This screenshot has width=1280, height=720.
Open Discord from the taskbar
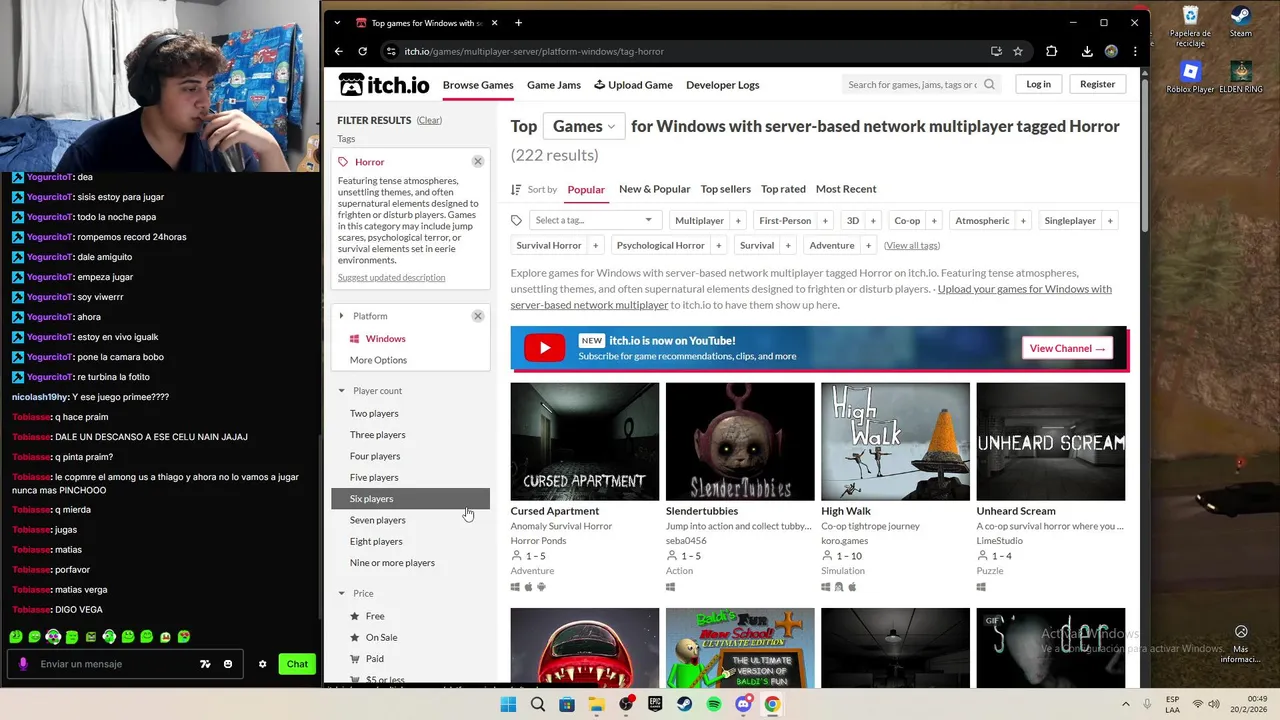tap(743, 704)
